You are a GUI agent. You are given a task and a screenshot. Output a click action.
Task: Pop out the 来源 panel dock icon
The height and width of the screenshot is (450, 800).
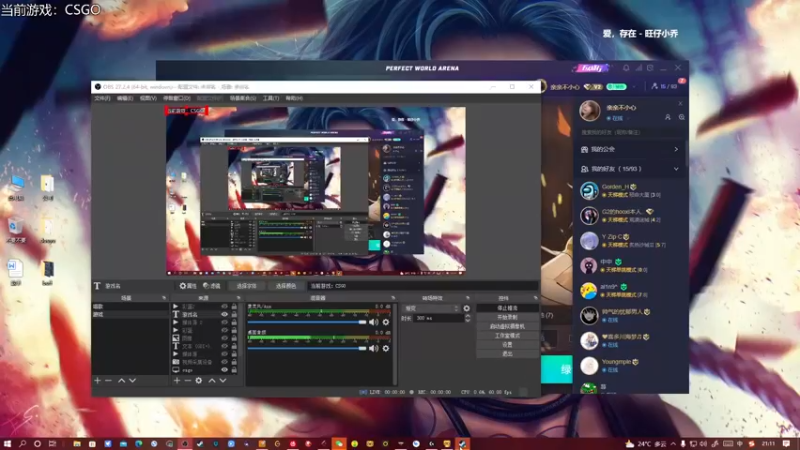click(x=238, y=298)
